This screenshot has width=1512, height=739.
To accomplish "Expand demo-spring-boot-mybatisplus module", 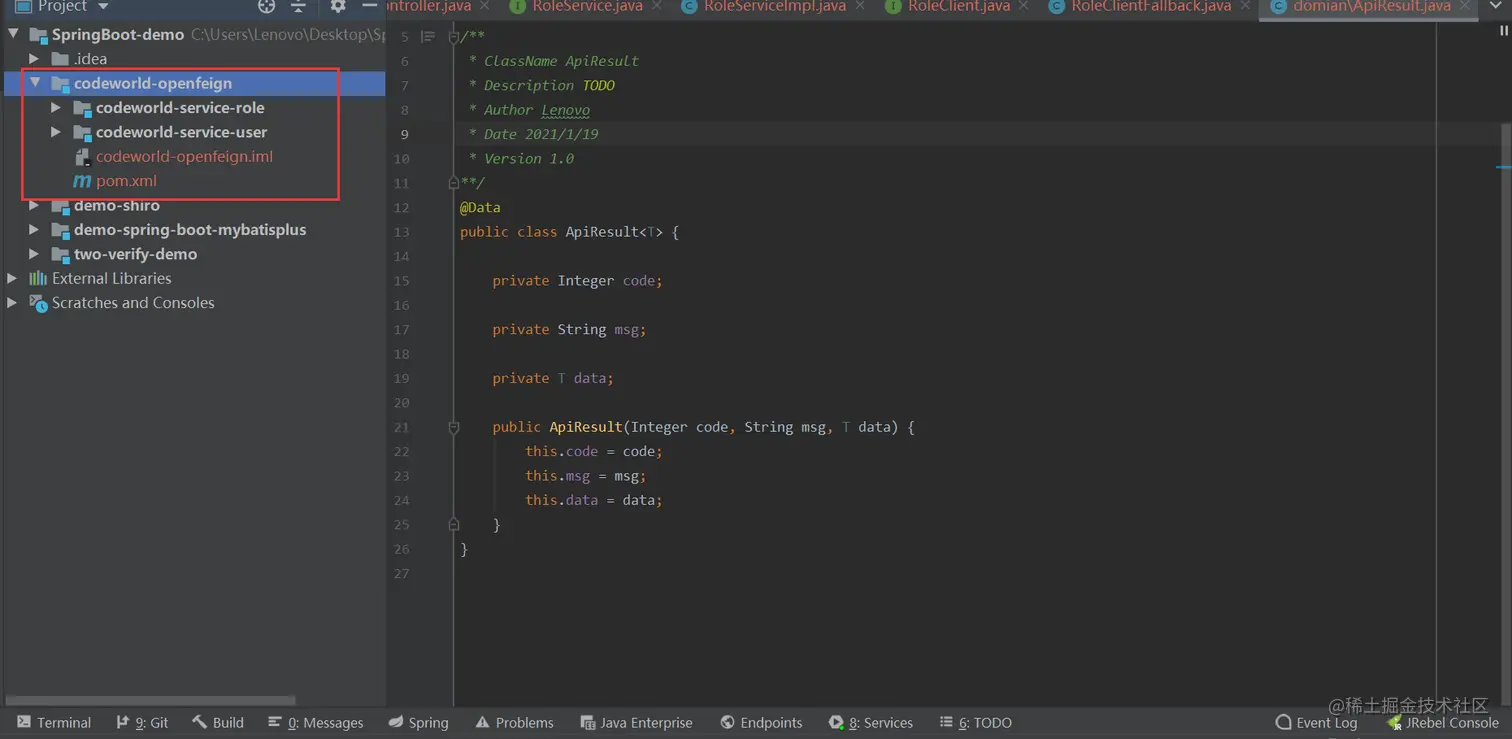I will [34, 229].
